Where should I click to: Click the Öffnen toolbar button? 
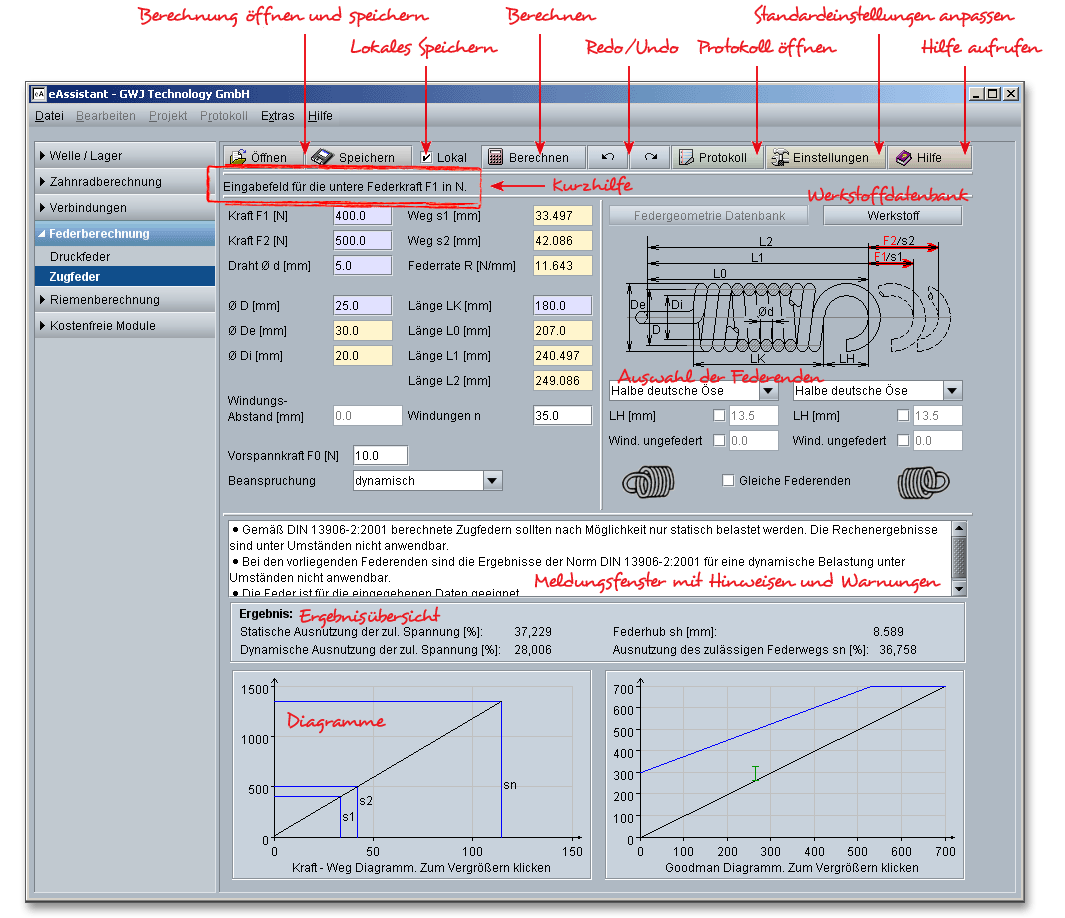tap(259, 157)
